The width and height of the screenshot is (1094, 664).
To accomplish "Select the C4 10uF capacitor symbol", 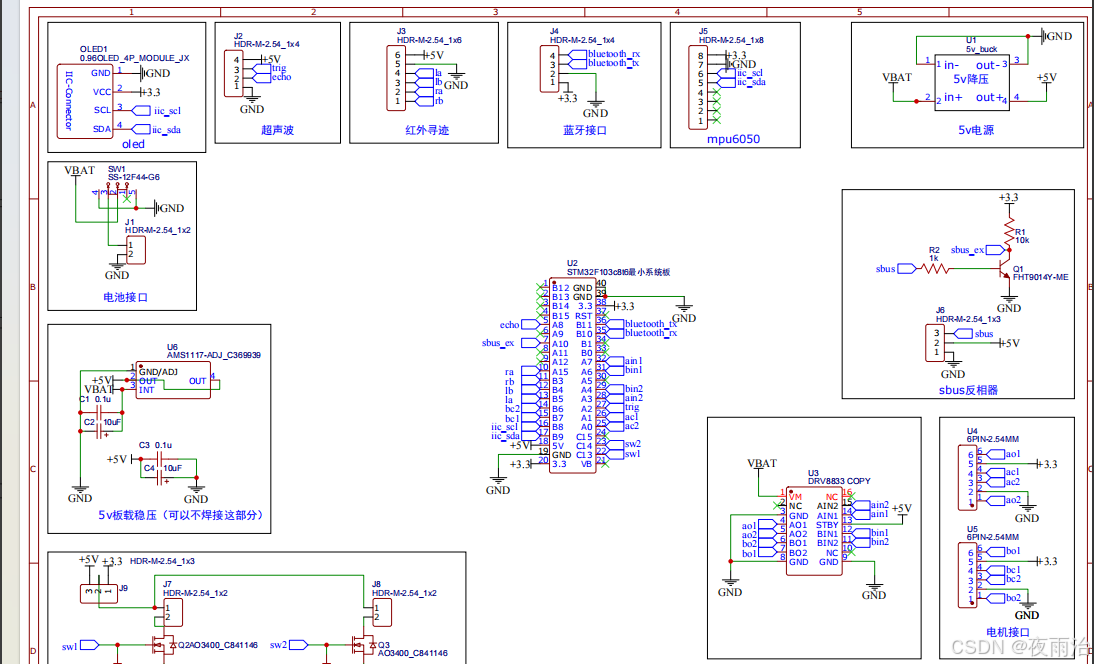I will 158,478.
